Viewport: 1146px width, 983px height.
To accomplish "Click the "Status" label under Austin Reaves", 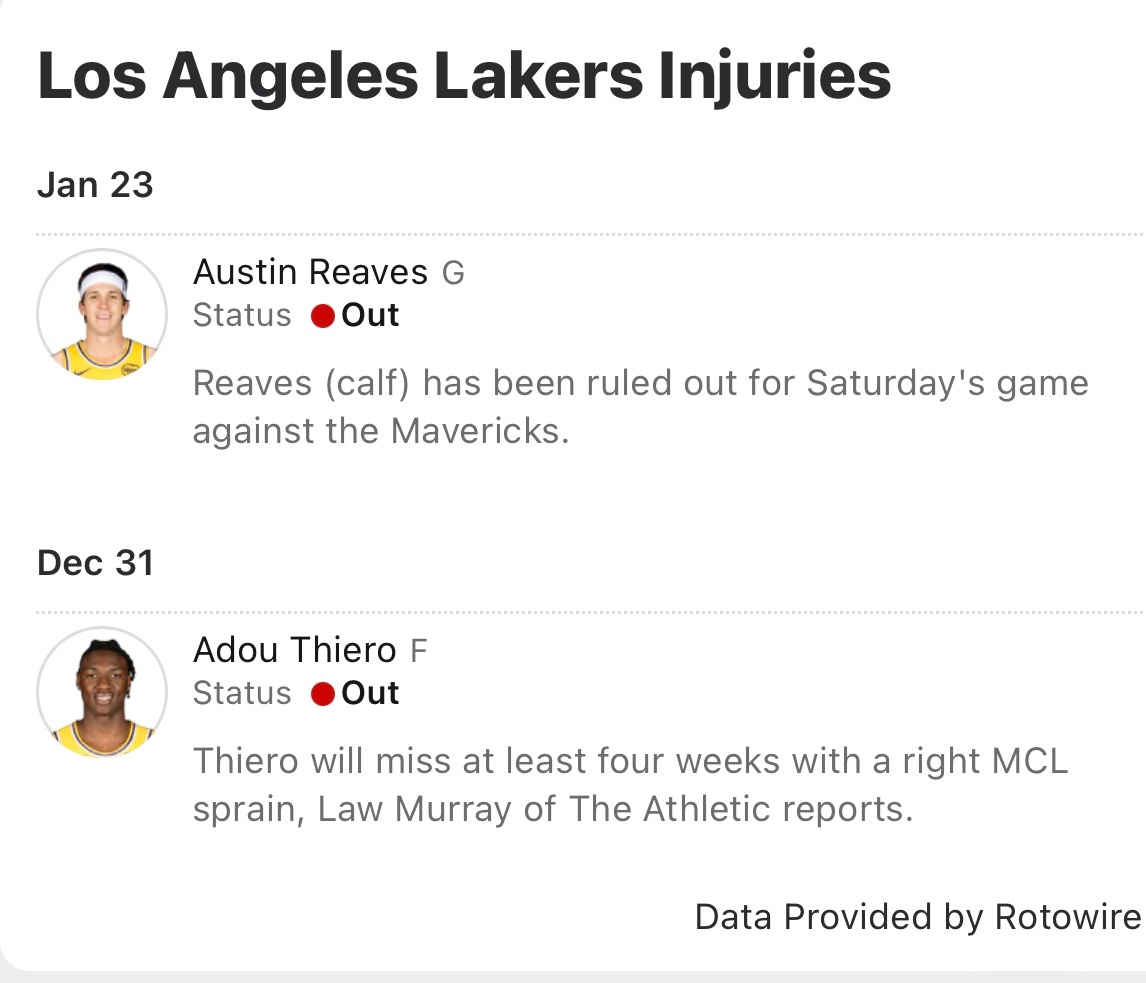I will (242, 316).
